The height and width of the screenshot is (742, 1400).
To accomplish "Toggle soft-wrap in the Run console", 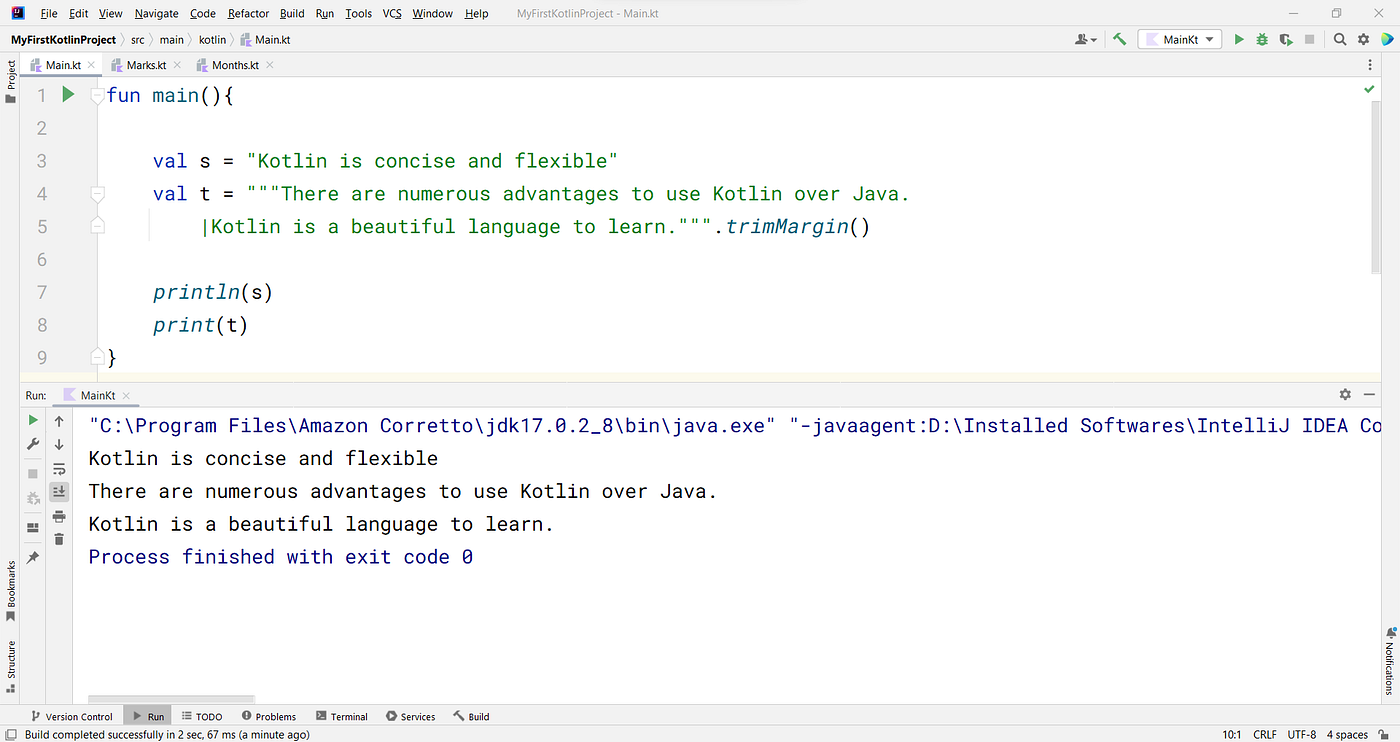I will pyautogui.click(x=59, y=468).
